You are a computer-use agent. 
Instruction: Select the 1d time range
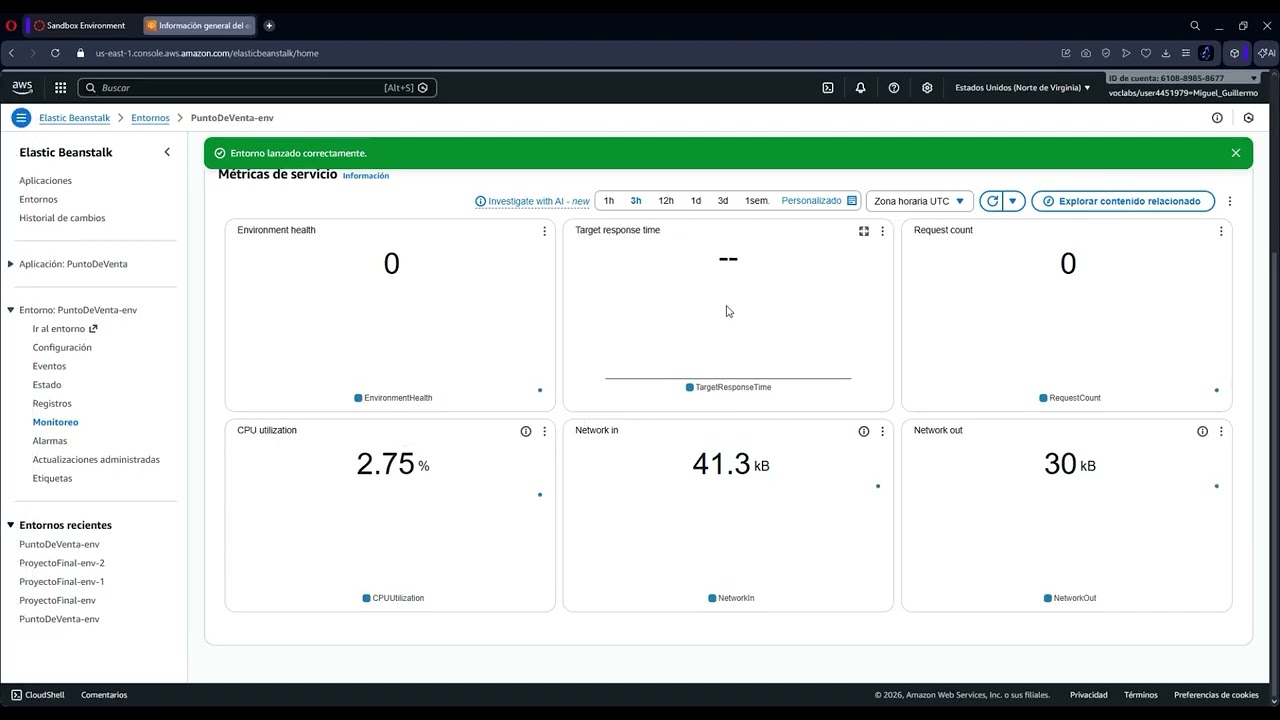[696, 201]
